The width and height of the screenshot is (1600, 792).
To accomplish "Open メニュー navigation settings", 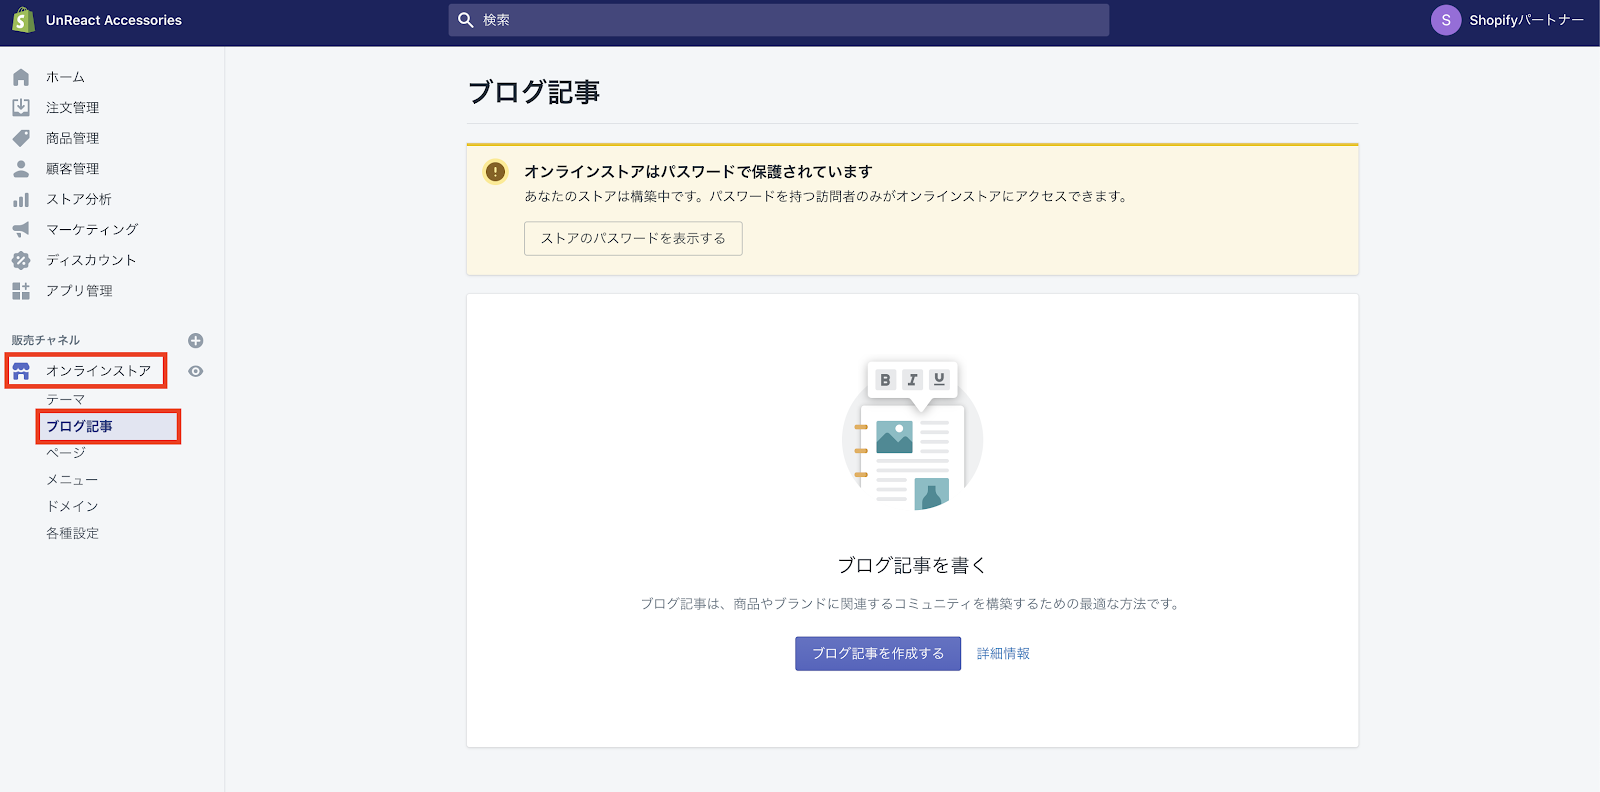I will (x=72, y=480).
